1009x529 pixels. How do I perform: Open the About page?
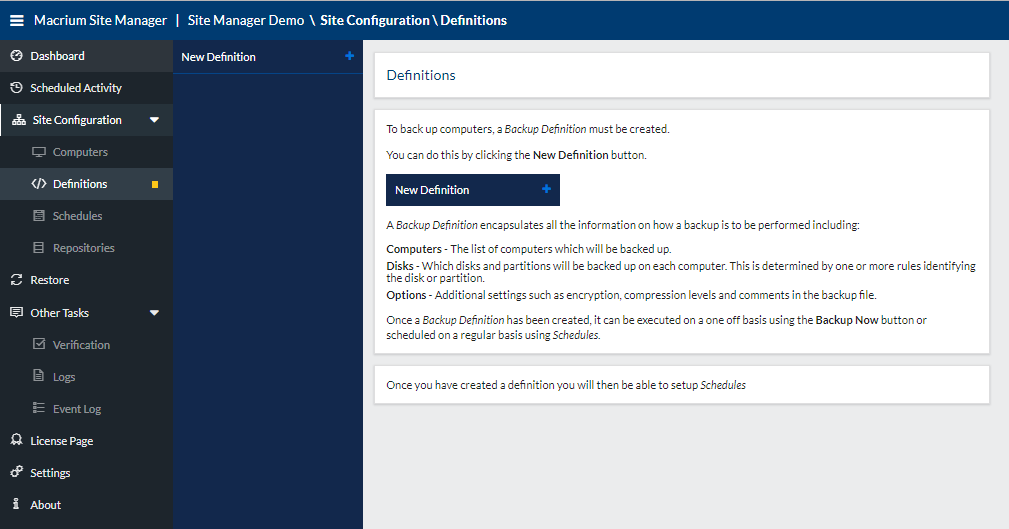[45, 505]
